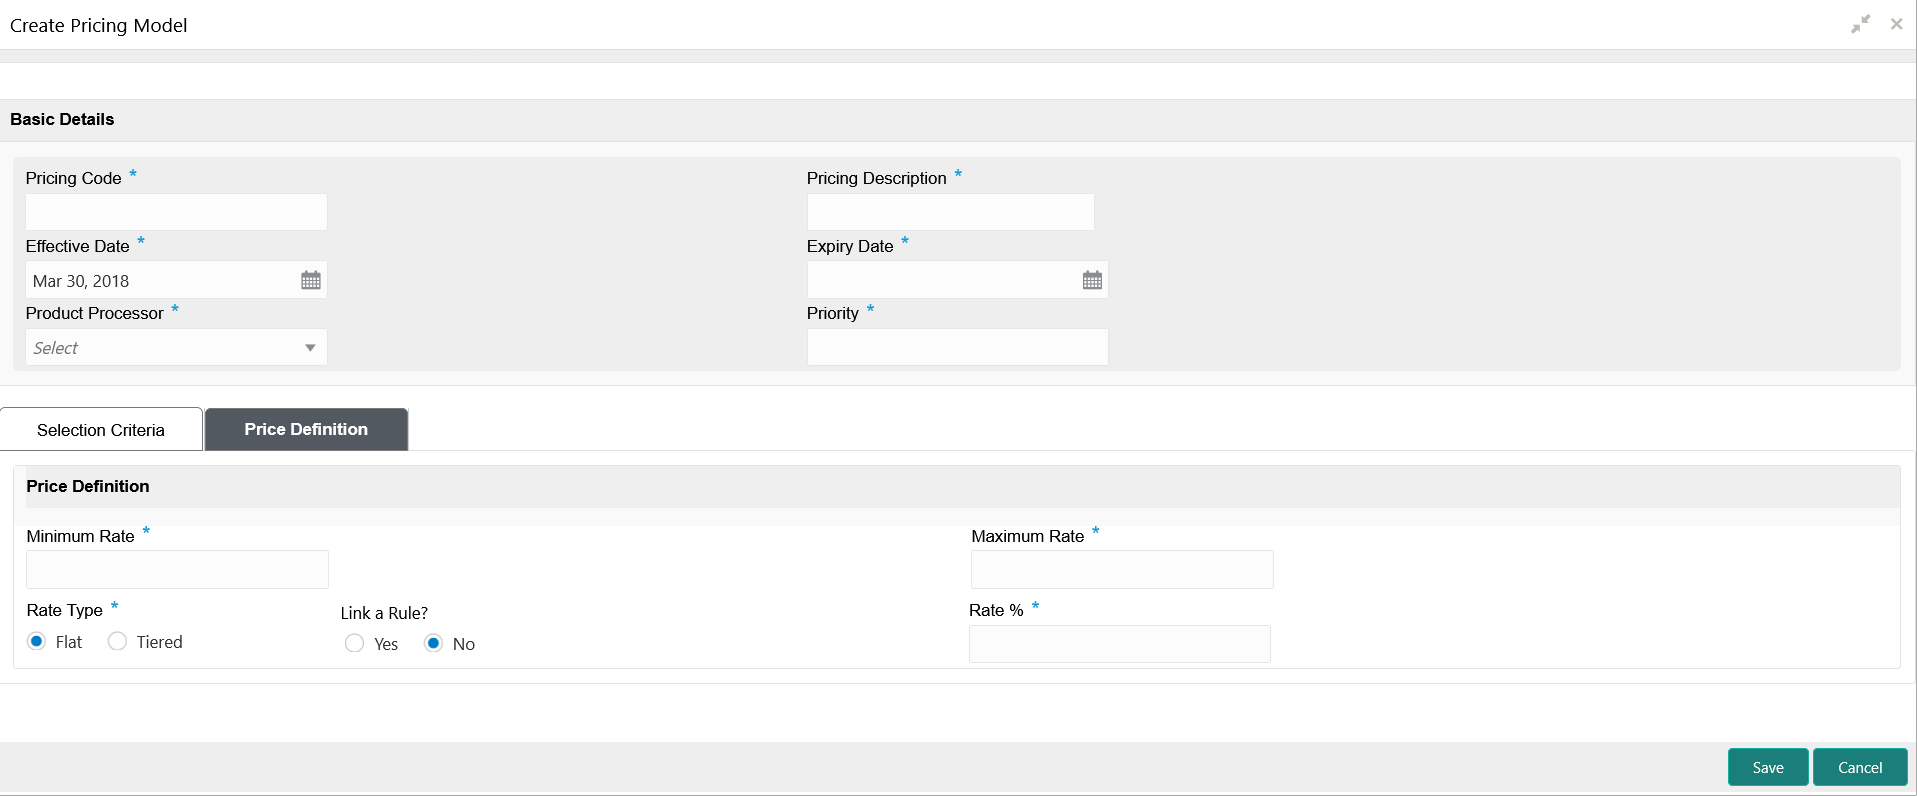1917x796 pixels.
Task: Close the Create Pricing Model dialog
Action: [x=1896, y=25]
